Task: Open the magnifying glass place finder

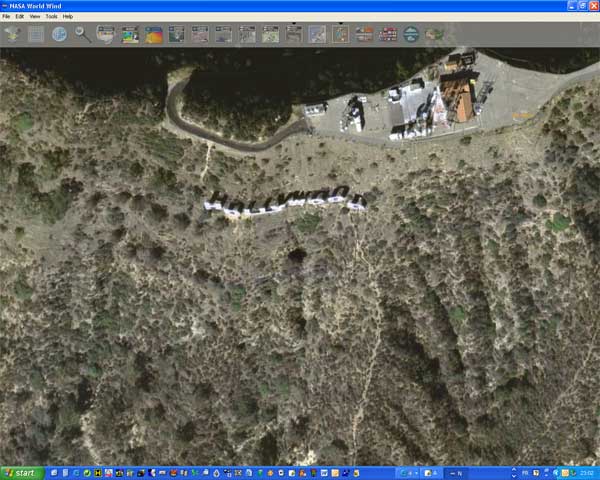Action: coord(83,34)
